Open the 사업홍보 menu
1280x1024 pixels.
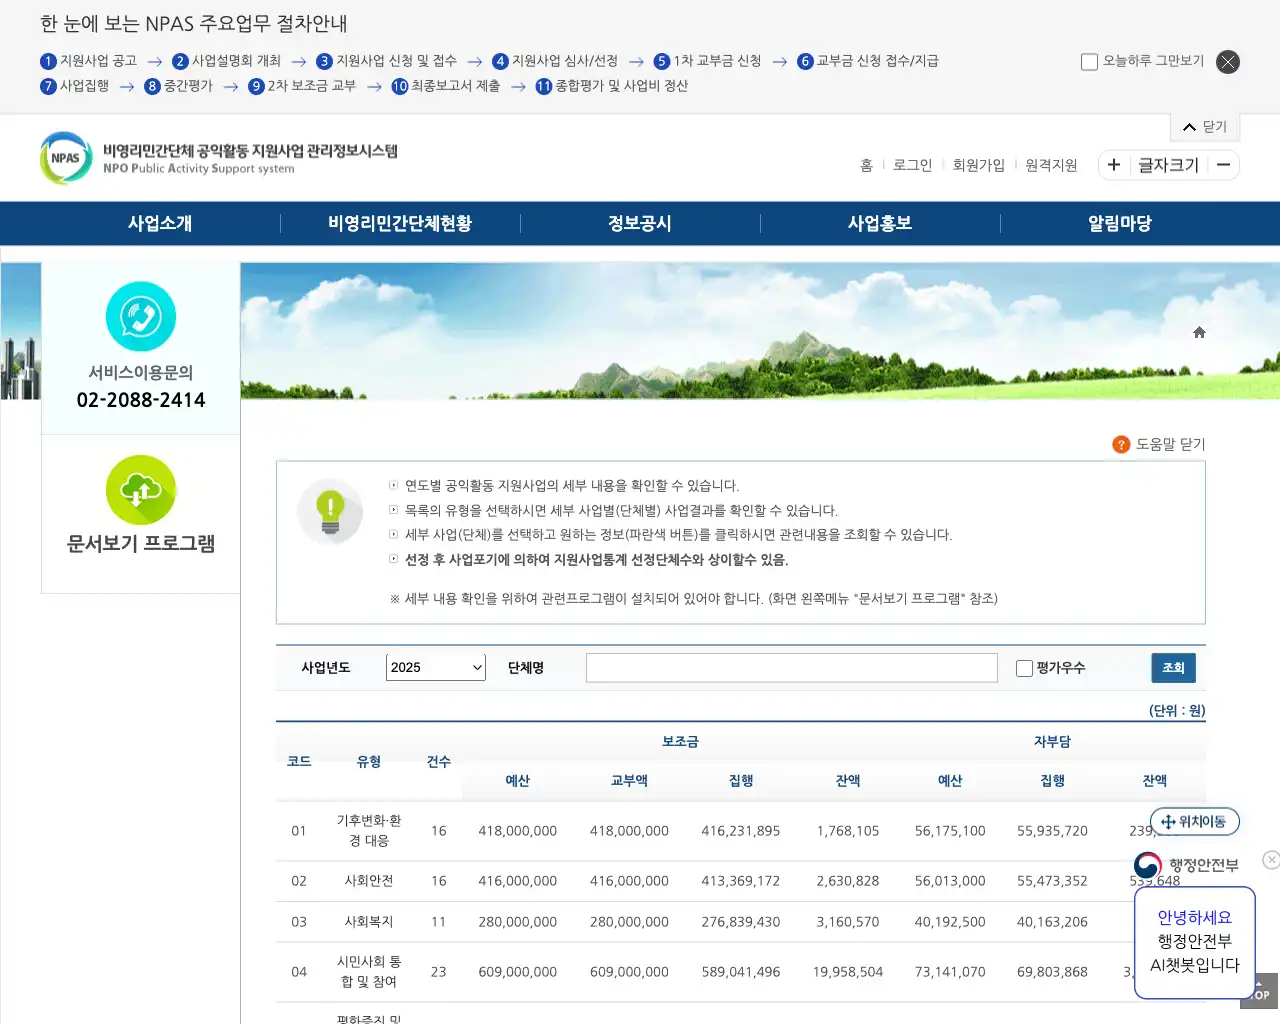coord(880,224)
